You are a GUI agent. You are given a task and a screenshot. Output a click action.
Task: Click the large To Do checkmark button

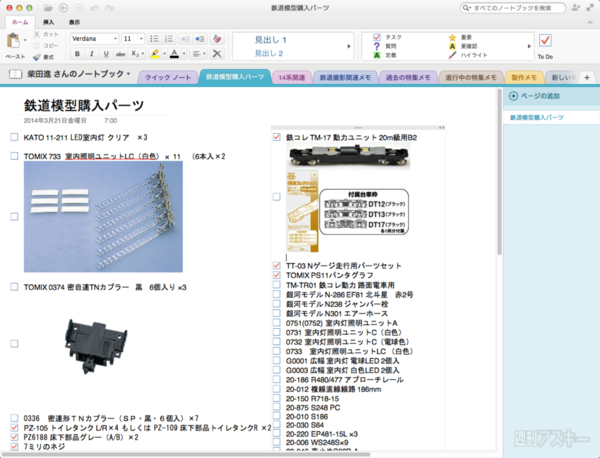tap(545, 40)
